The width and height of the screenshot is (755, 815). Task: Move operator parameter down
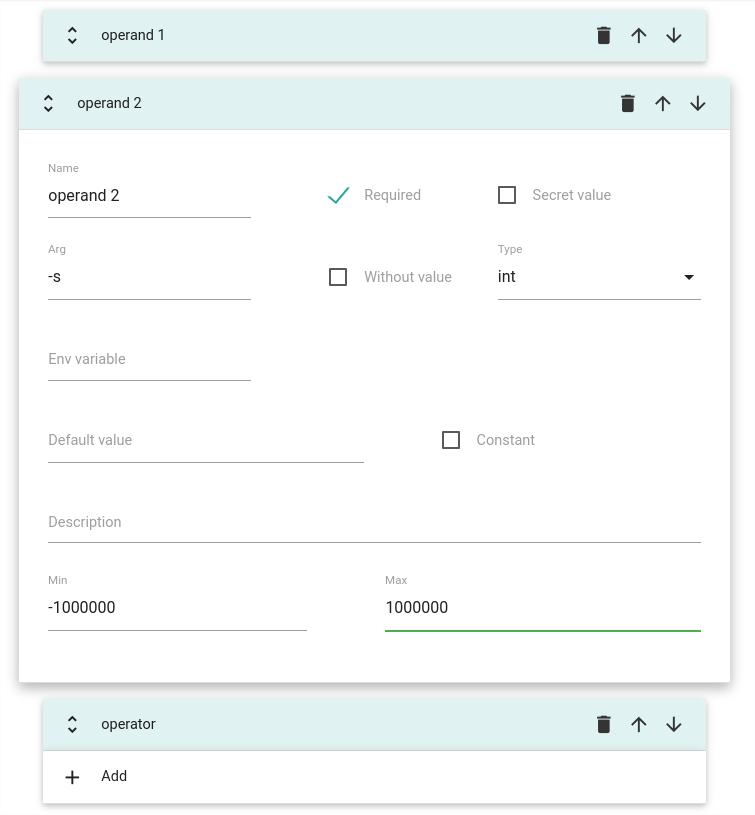(674, 725)
